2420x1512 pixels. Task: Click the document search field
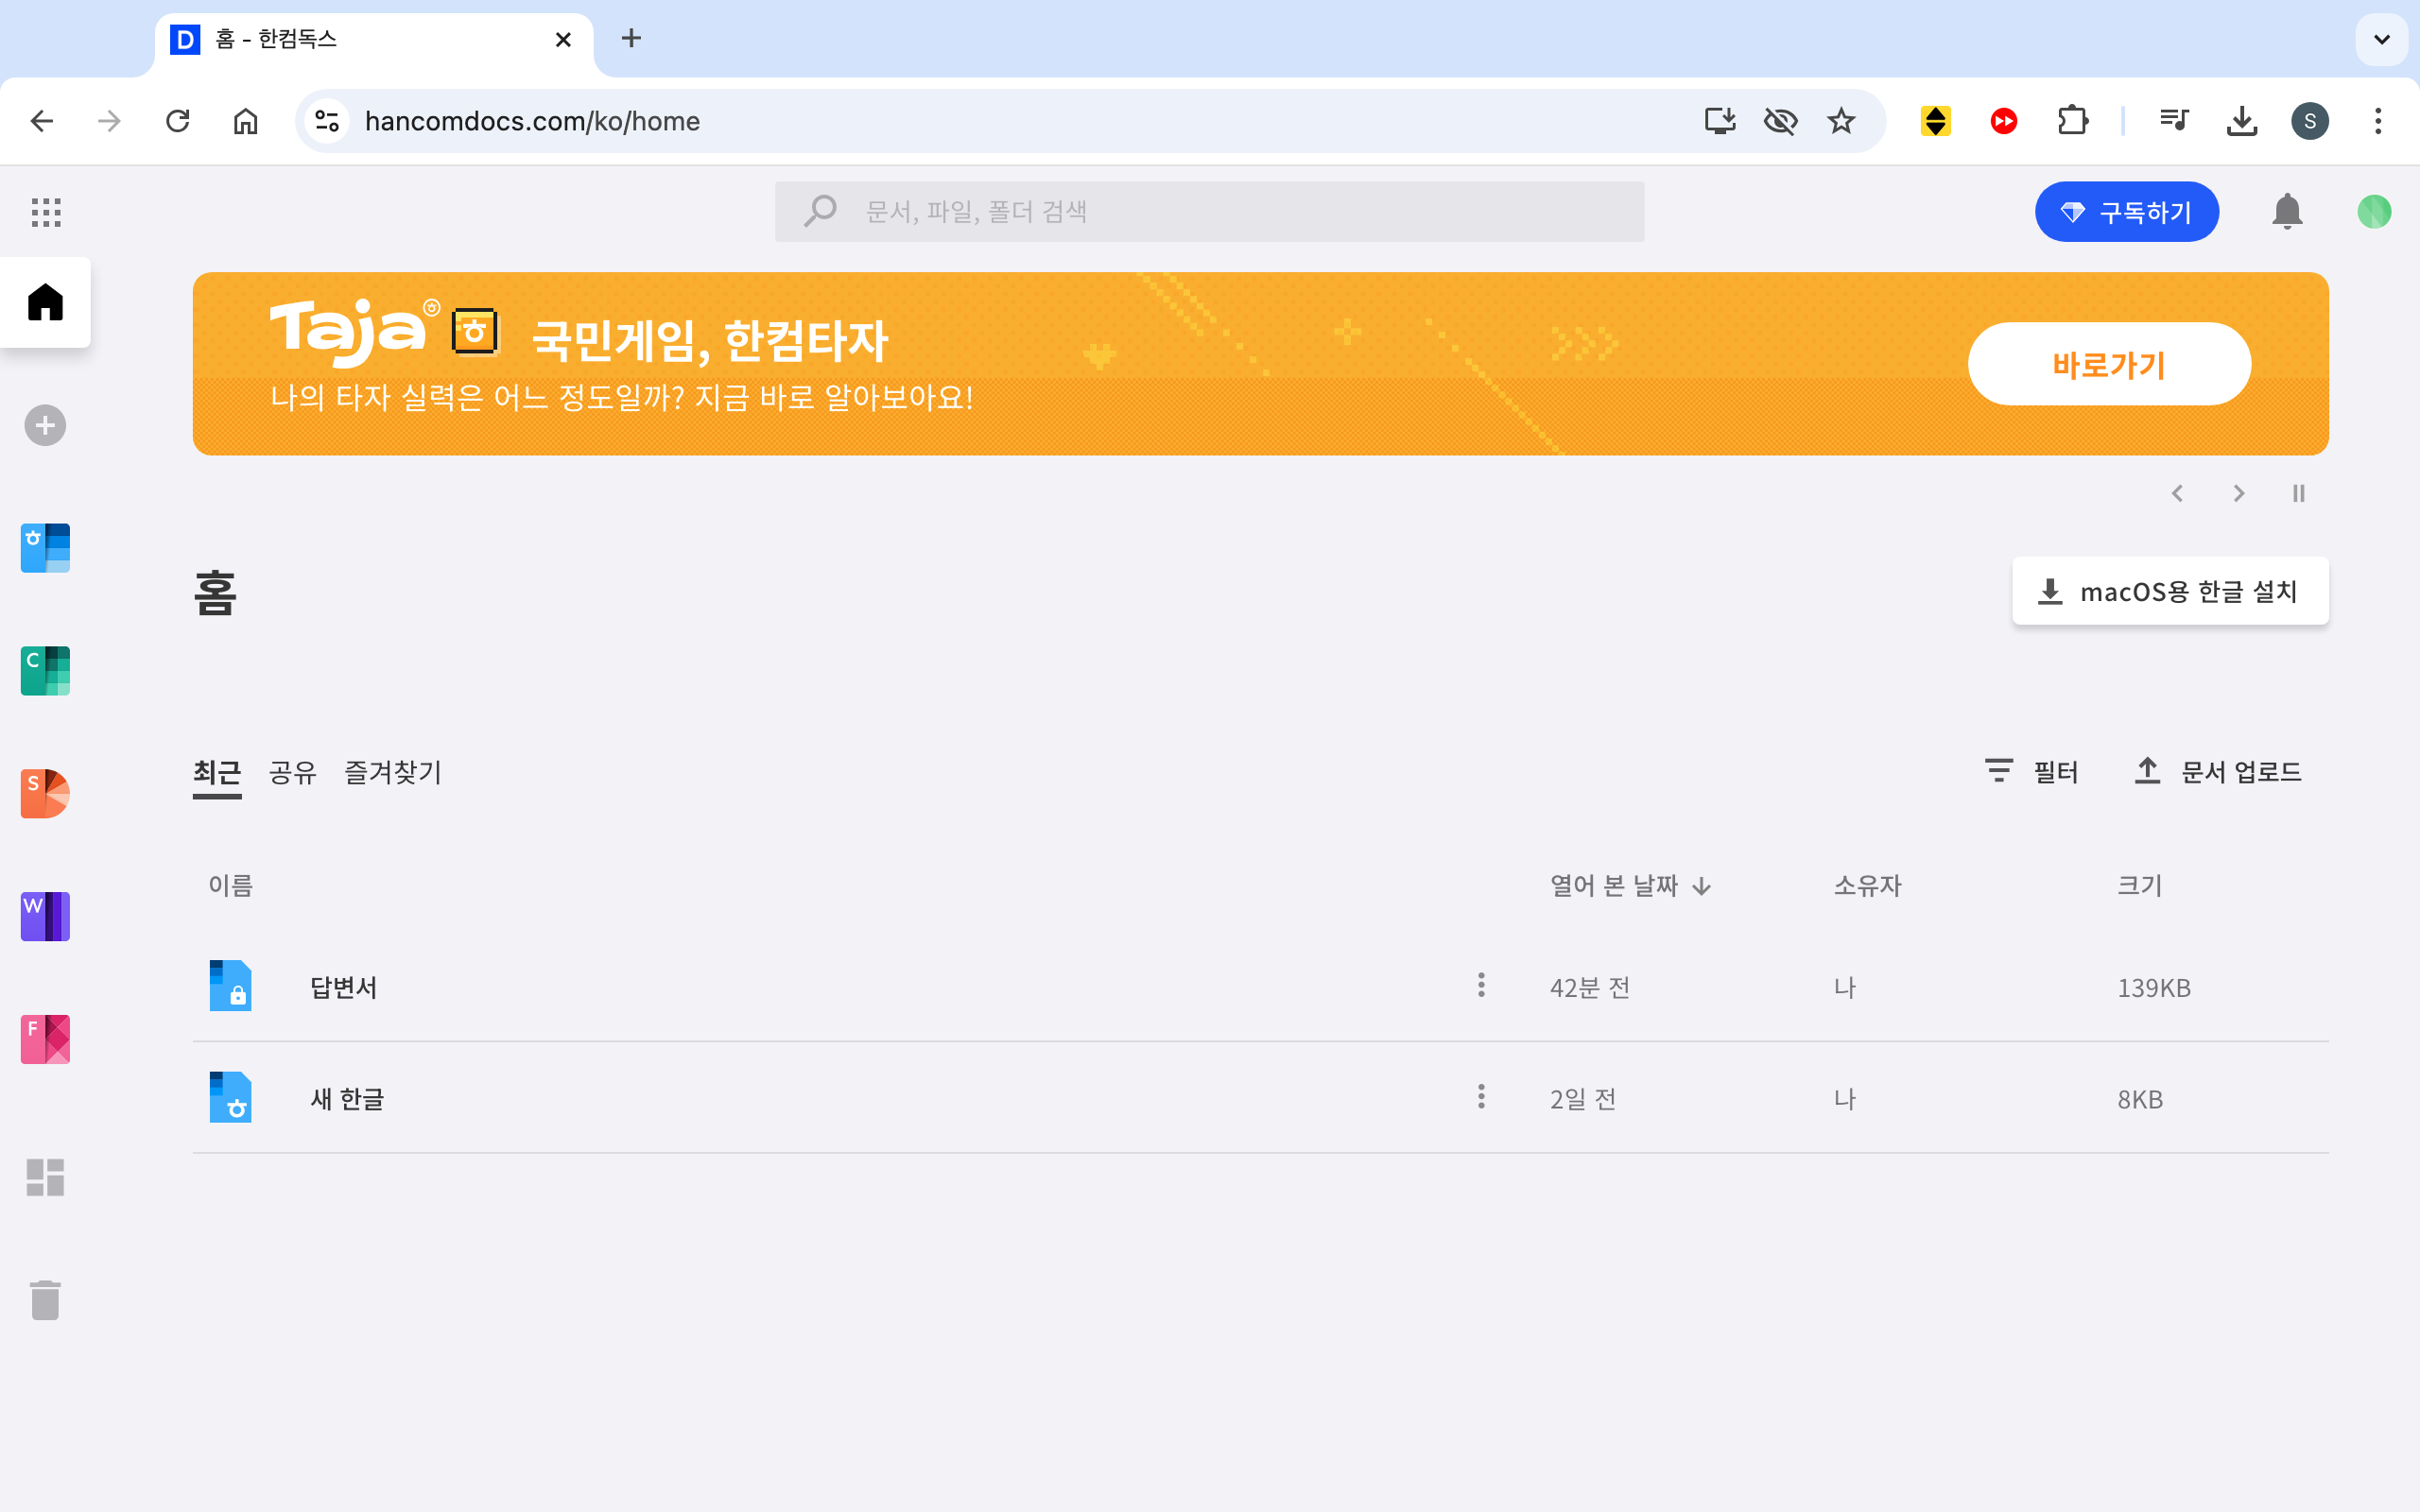point(1209,212)
